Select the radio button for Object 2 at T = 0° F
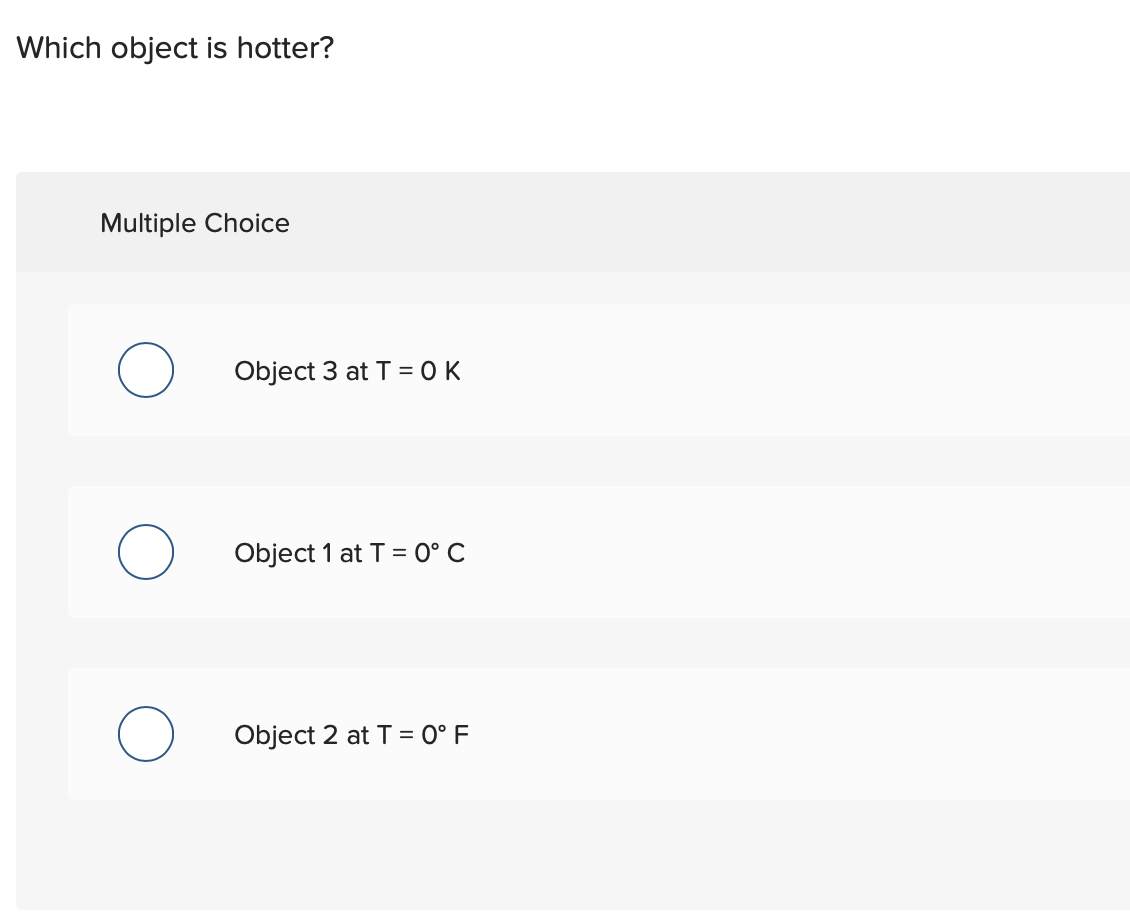 pos(146,734)
